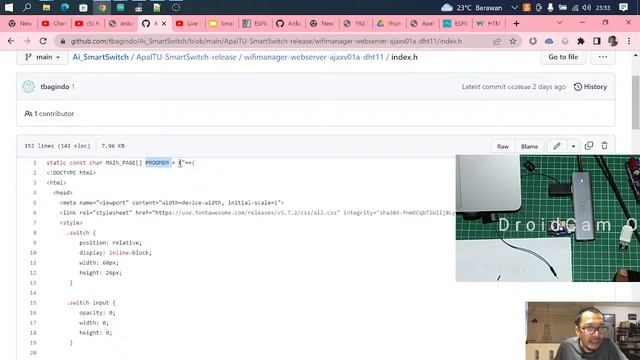Edit this file with the pencil icon
Screen dimensions: 640x360
[x=557, y=146]
